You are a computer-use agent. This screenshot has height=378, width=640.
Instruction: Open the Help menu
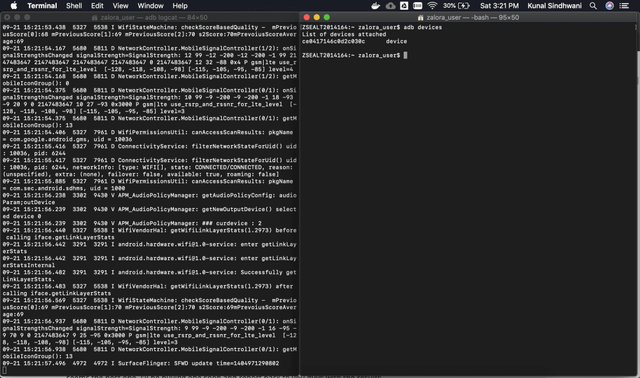180,6
